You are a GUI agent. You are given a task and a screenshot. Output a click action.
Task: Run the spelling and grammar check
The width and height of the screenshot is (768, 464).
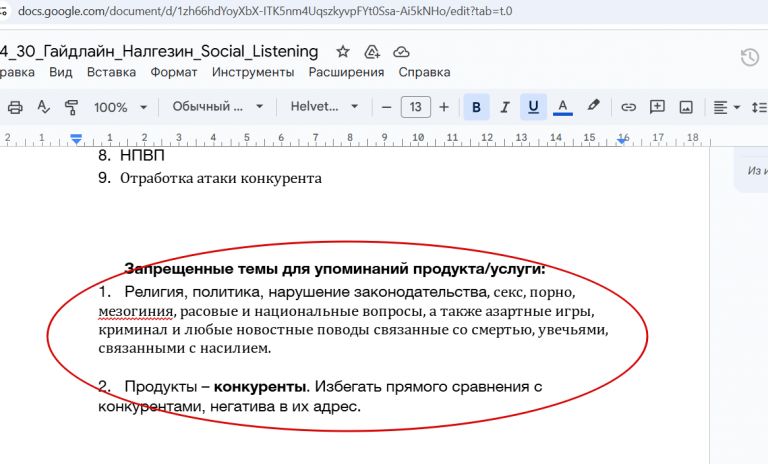click(x=43, y=107)
